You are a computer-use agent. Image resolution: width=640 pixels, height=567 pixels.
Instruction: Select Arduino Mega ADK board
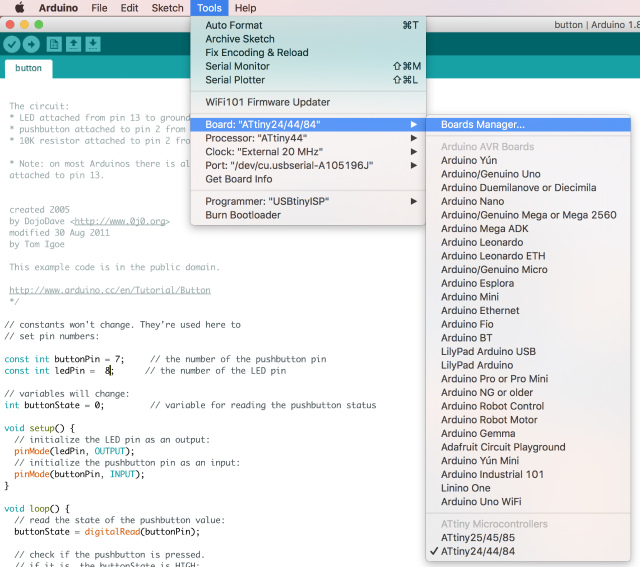[x=528, y=229]
